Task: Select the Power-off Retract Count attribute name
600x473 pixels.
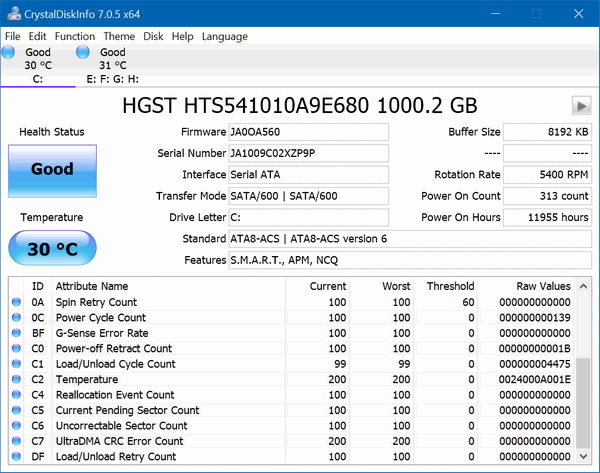Action: point(114,349)
